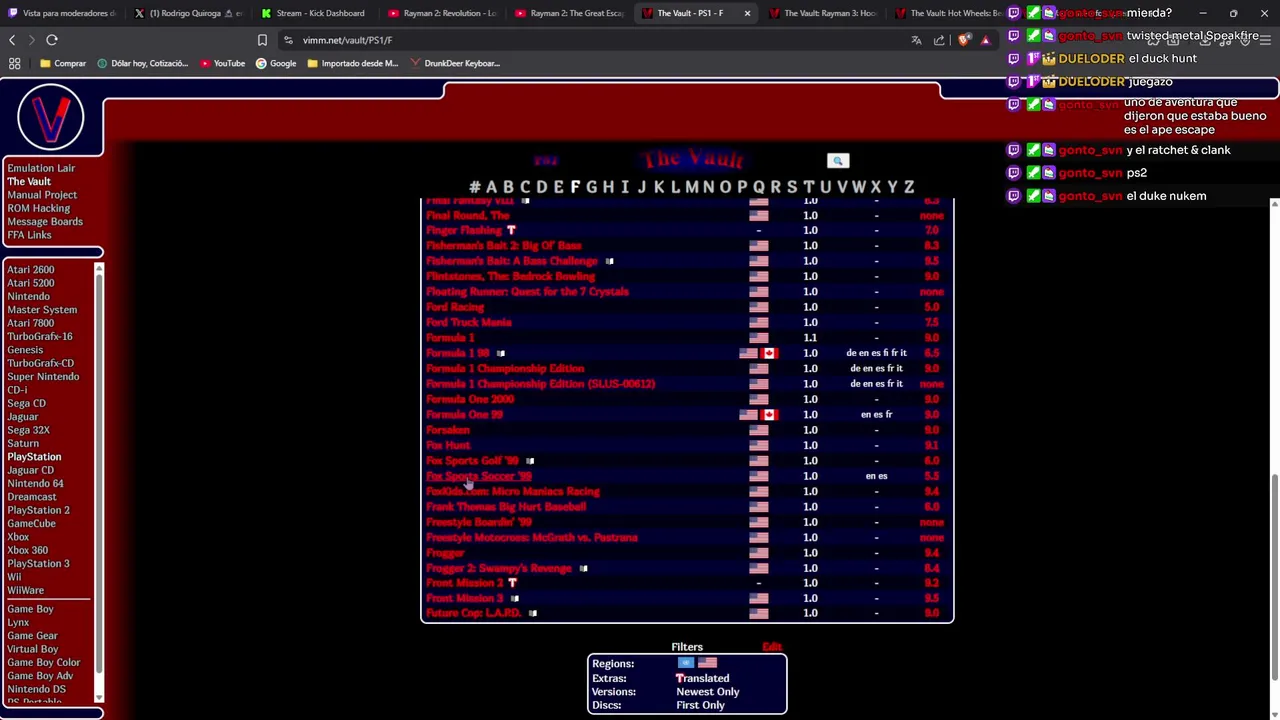Viewport: 1280px width, 720px height.
Task: Close The Vault - PS1 - F tab
Action: click(747, 13)
